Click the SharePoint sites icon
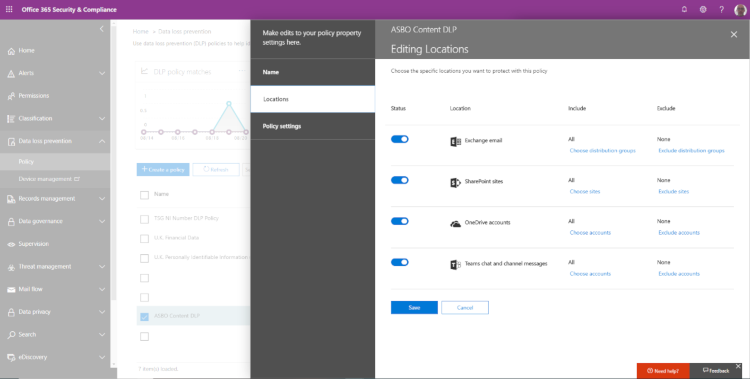The image size is (750, 379). pos(455,182)
